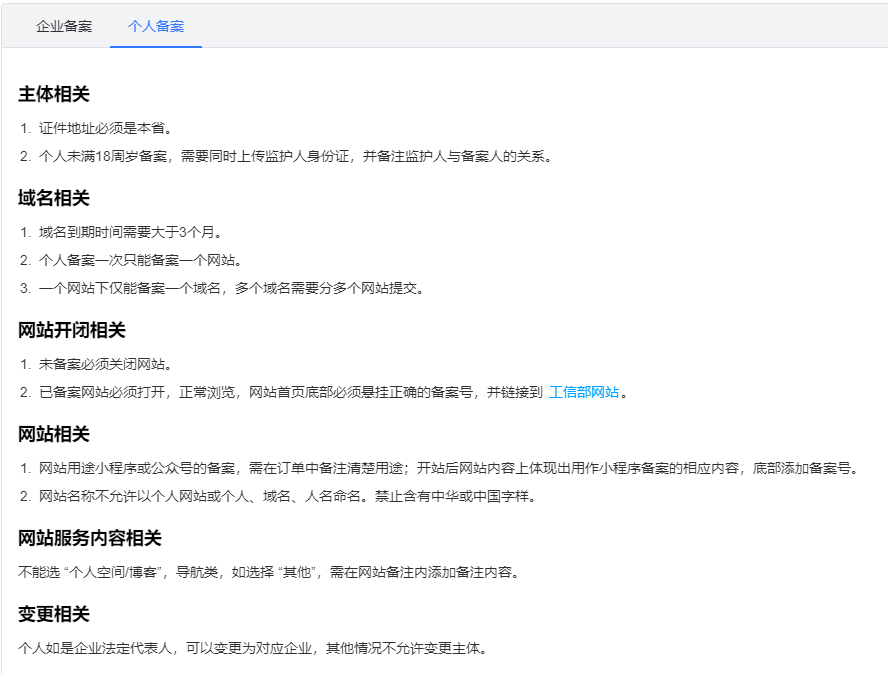Click the 网站相关 section heading
888x675 pixels.
[x=54, y=434]
